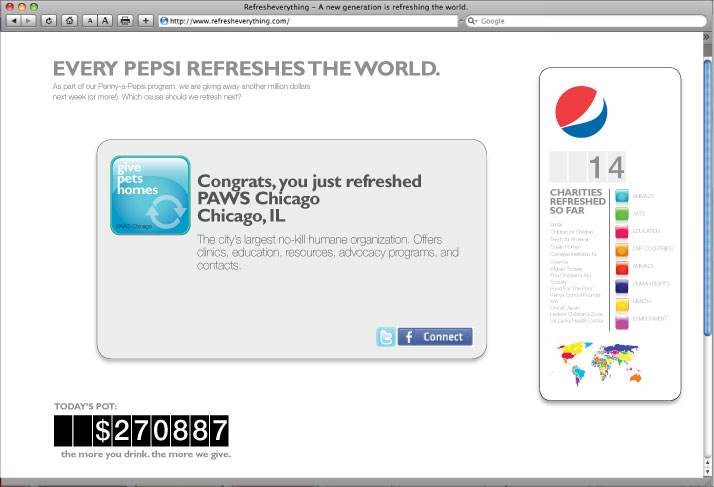The image size is (714, 487).
Task: Print the page using printer icon
Action: 125,21
